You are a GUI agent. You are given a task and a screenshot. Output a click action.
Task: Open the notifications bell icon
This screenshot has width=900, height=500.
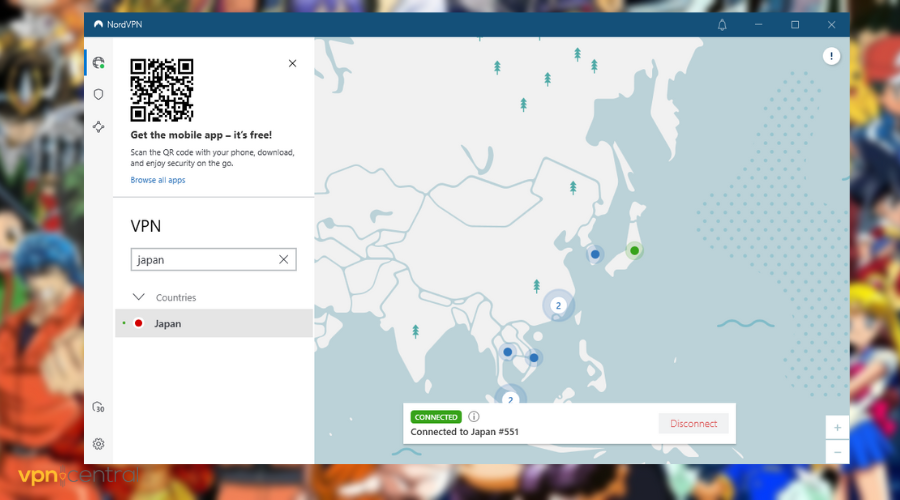[x=722, y=25]
